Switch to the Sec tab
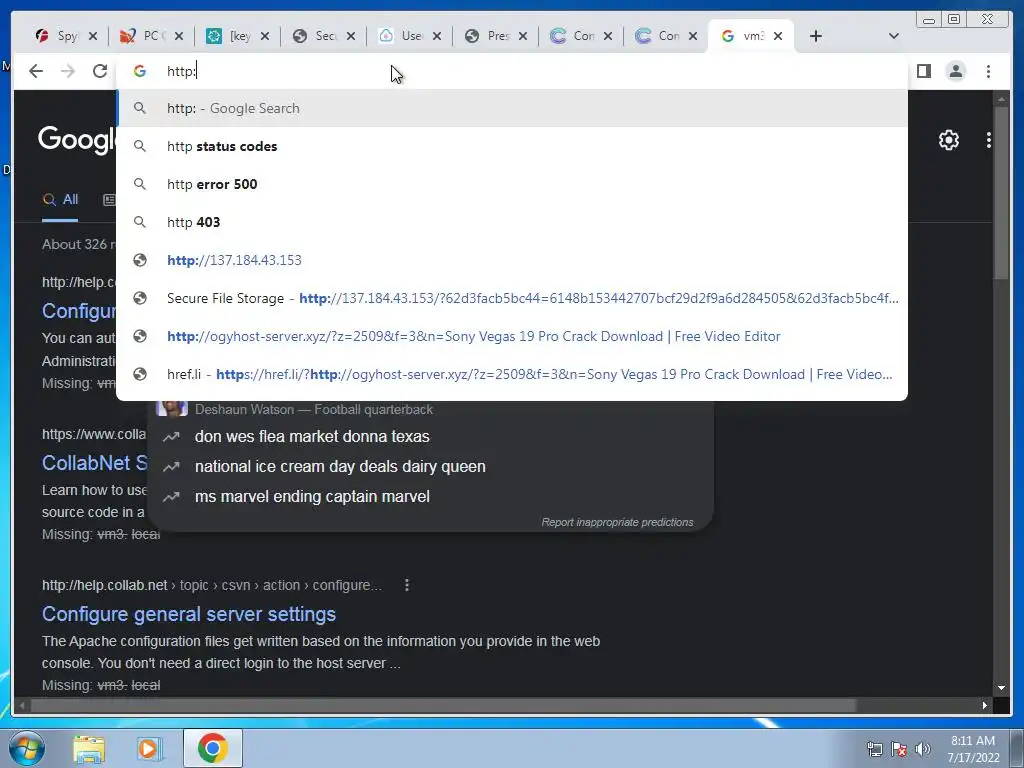Image resolution: width=1024 pixels, height=768 pixels. pyautogui.click(x=316, y=36)
